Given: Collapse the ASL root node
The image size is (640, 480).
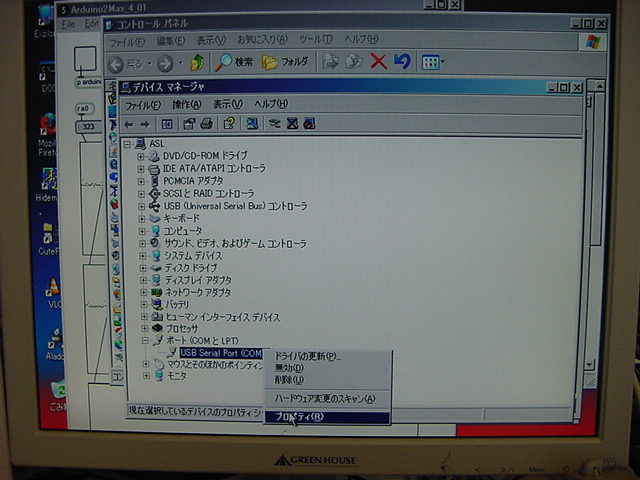Looking at the screenshot, I should 127,144.
